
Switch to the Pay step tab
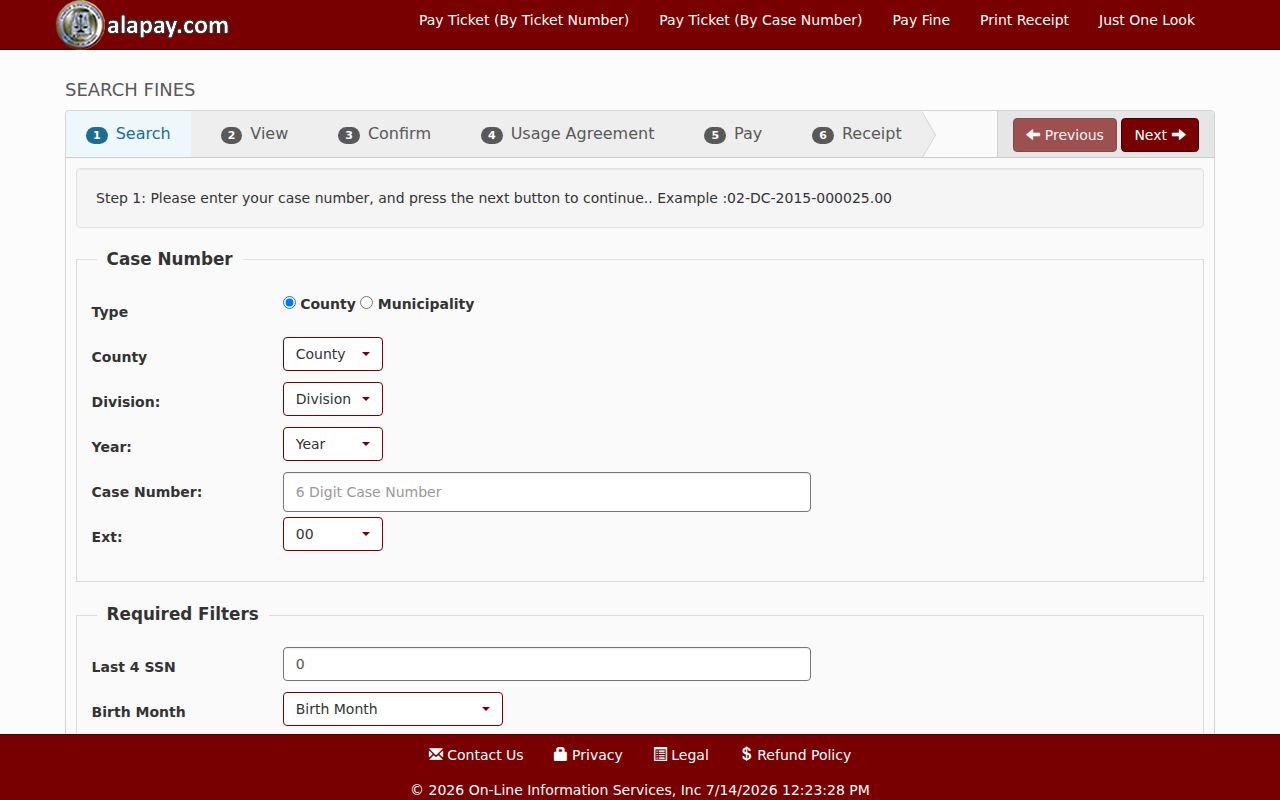click(733, 134)
